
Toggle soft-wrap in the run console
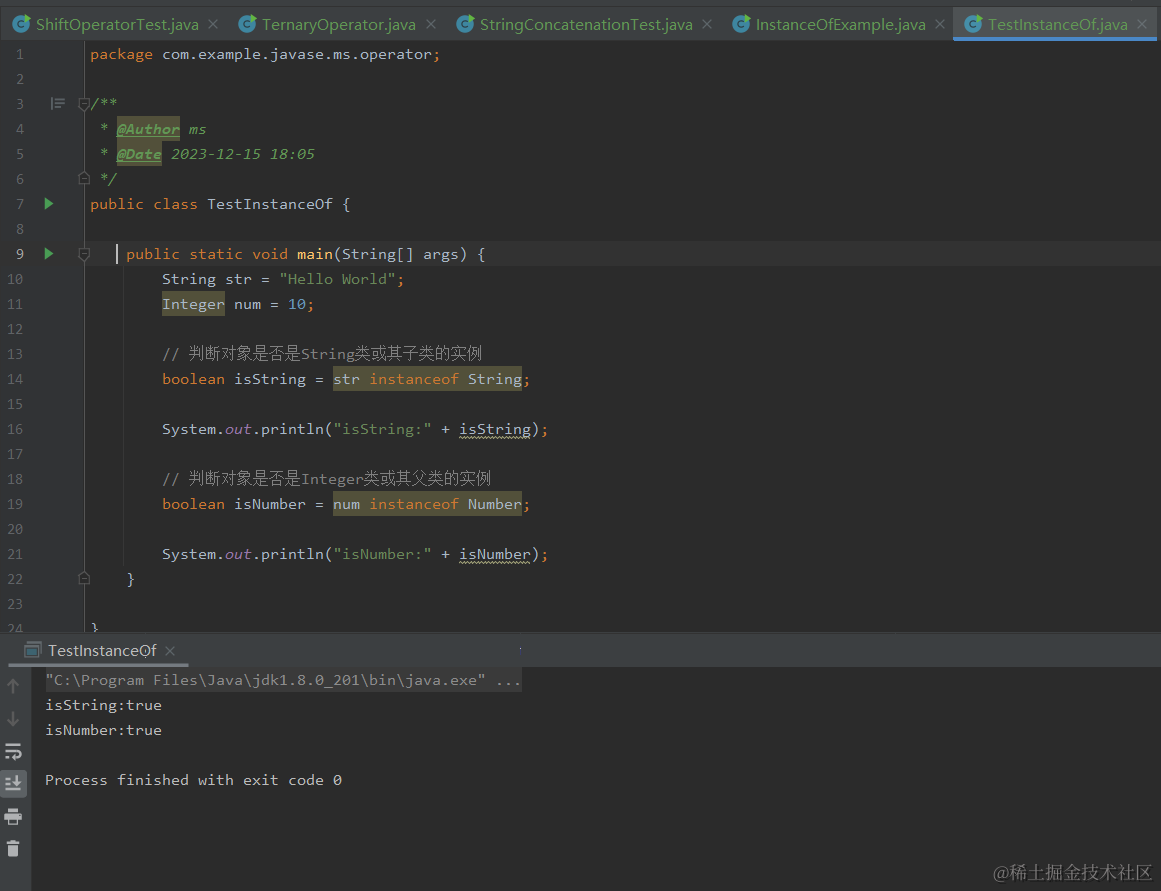pos(13,752)
